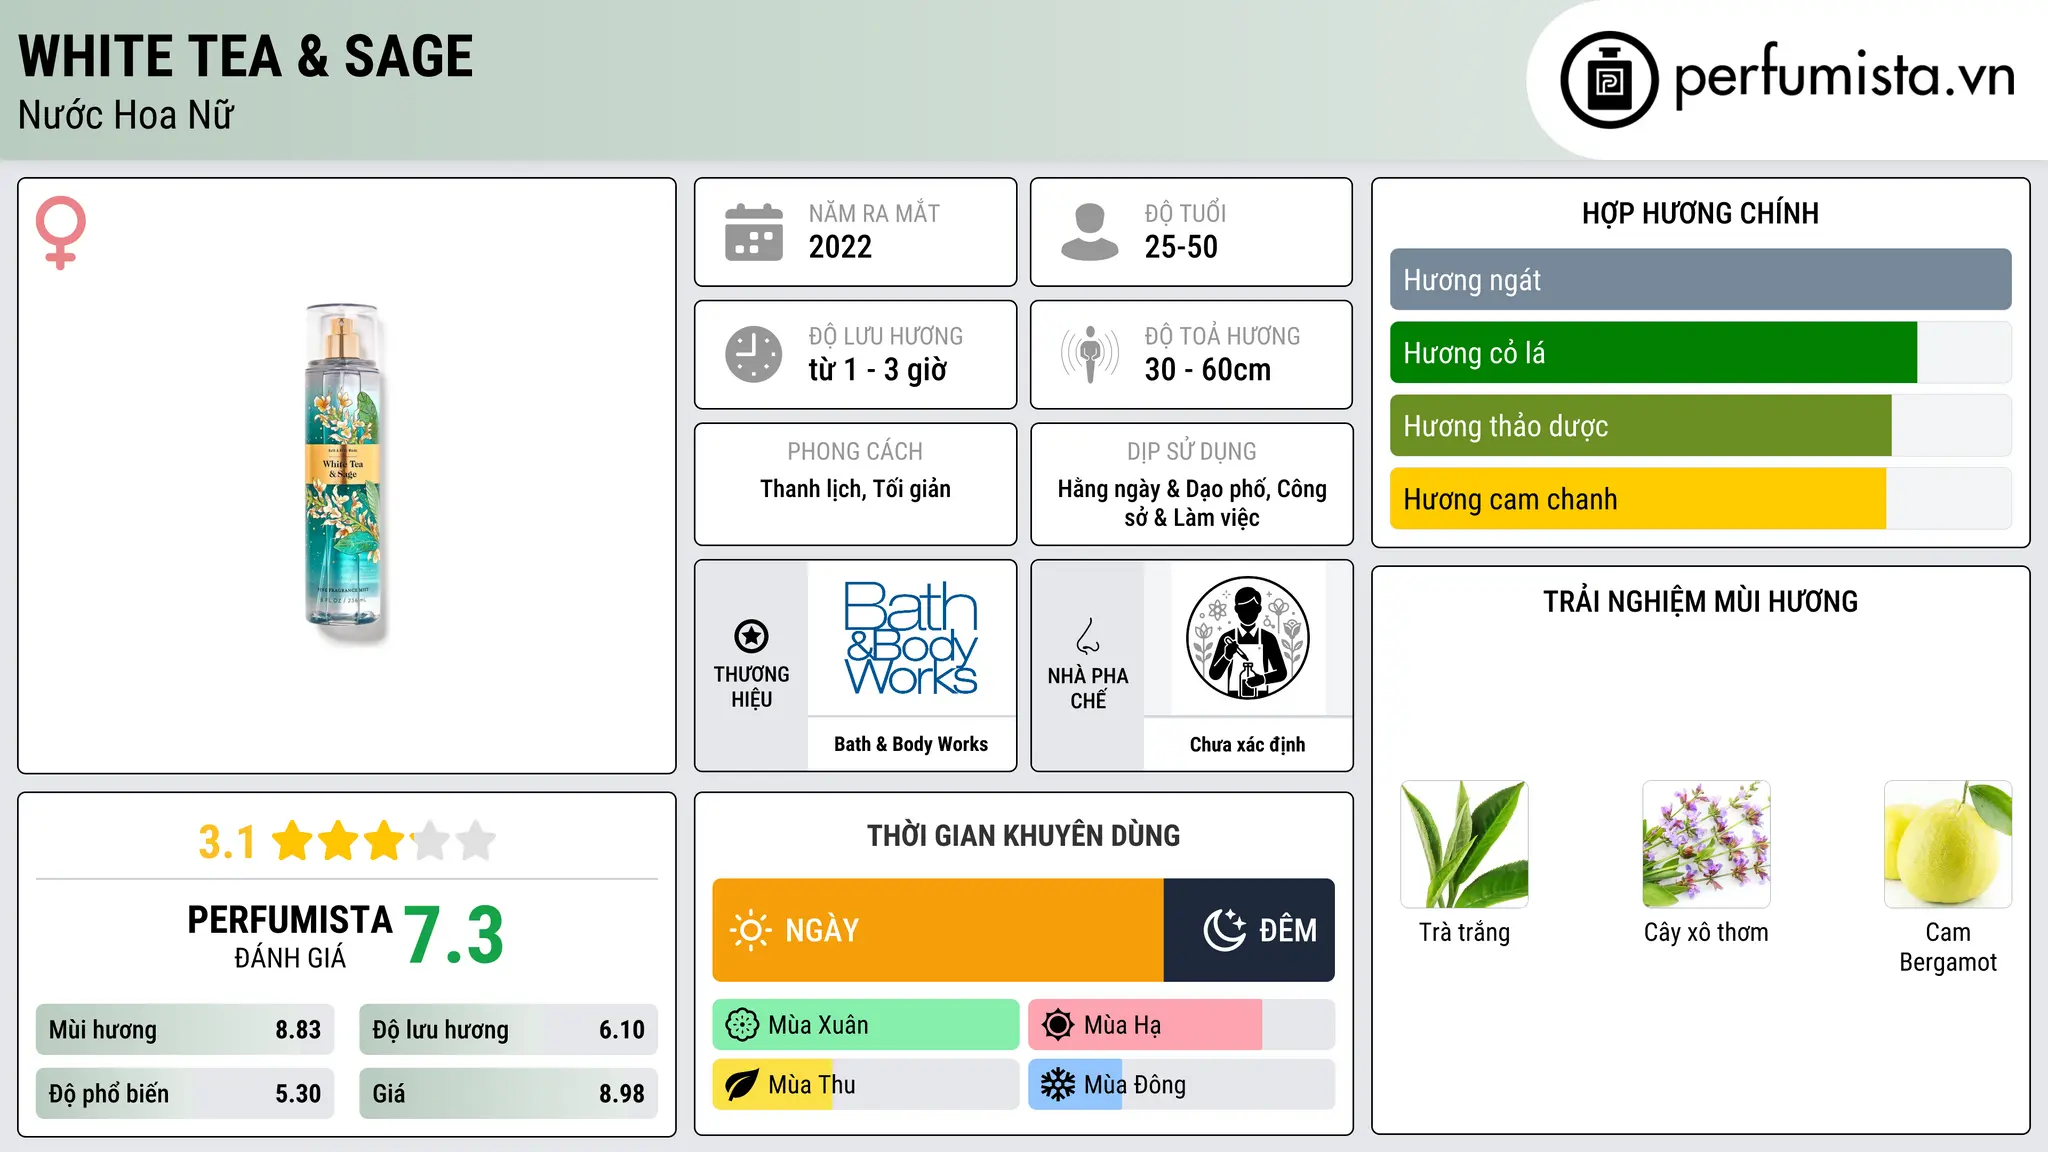2048x1152 pixels.
Task: Select the green Hương cỏ lá accord bar
Action: pyautogui.click(x=1653, y=353)
